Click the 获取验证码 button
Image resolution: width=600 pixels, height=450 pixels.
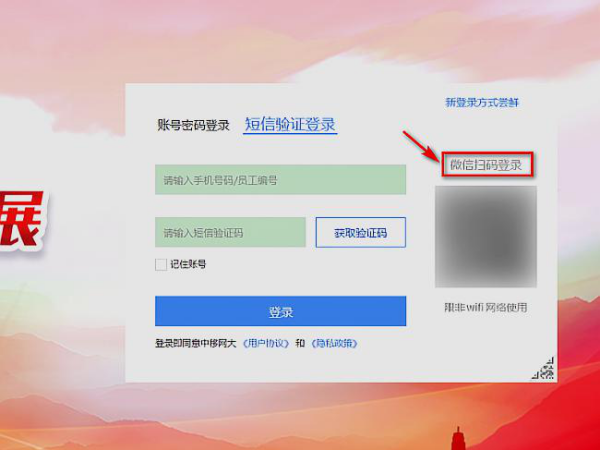(x=360, y=233)
